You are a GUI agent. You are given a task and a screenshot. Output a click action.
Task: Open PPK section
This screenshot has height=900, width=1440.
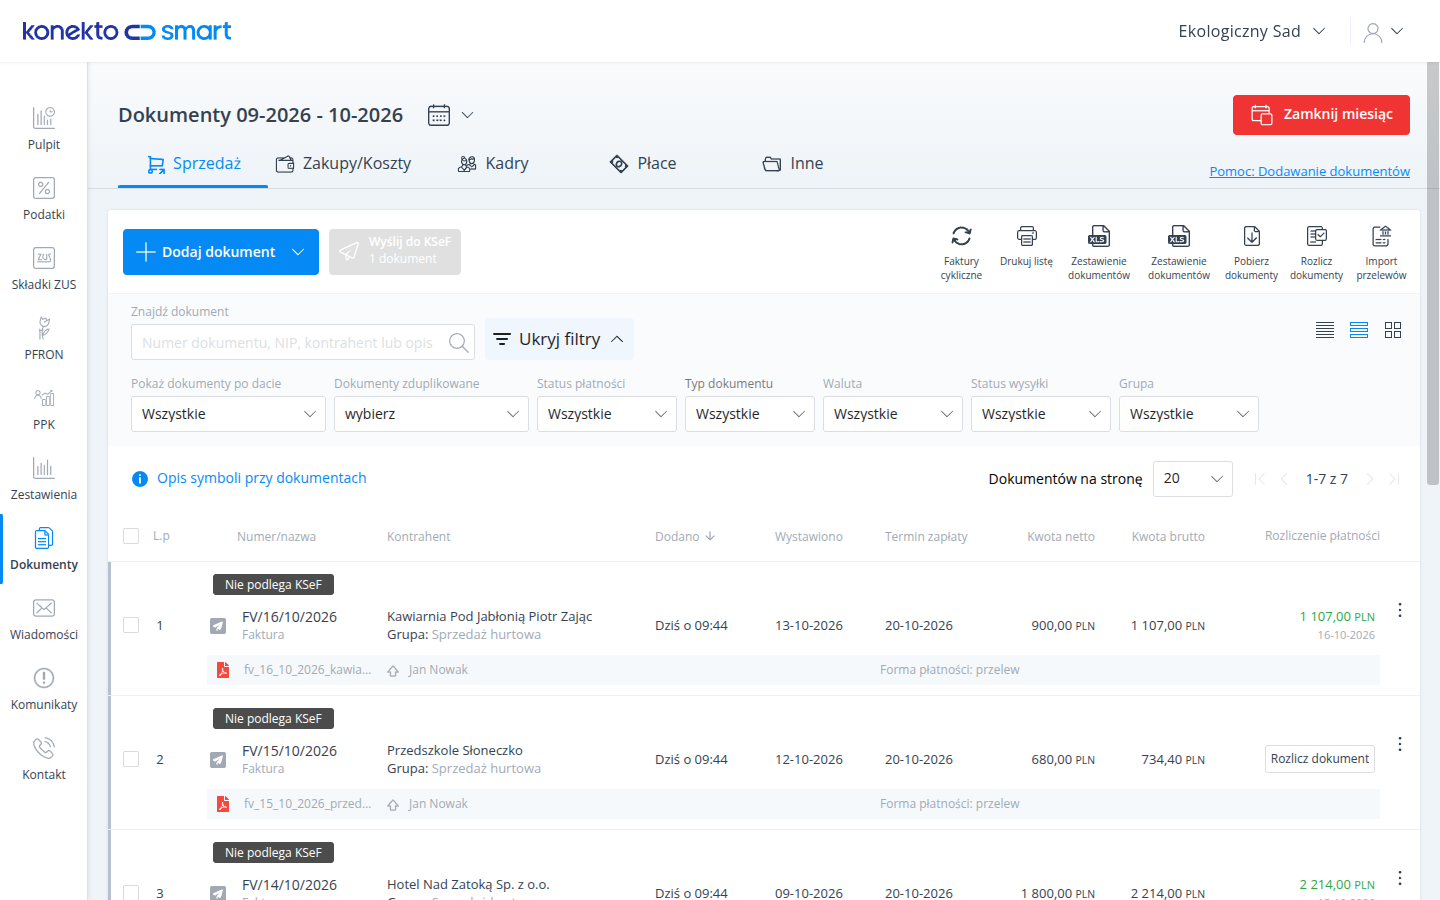[x=44, y=409]
